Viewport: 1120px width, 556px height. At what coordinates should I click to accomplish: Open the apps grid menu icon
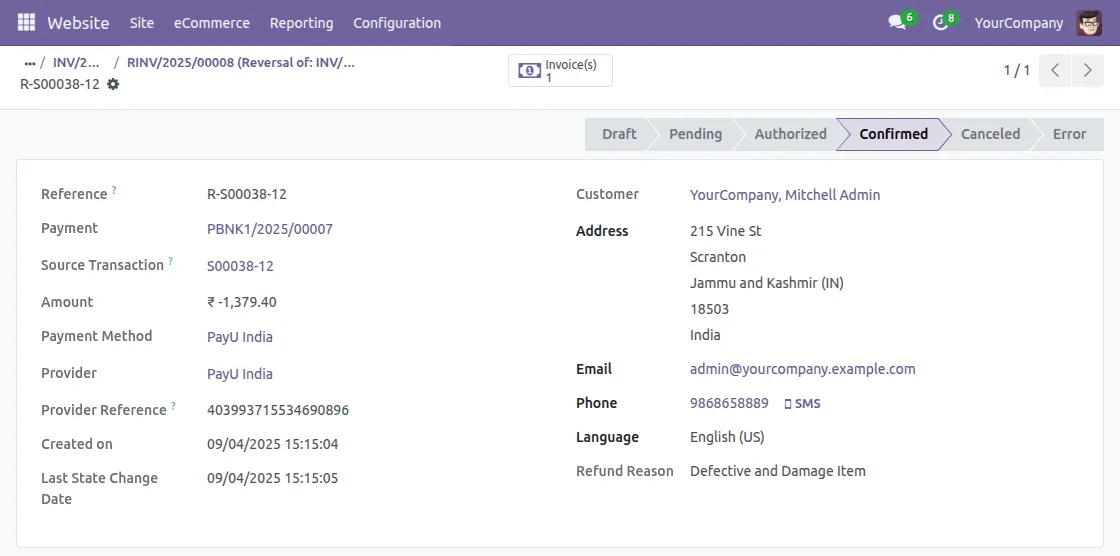[26, 22]
